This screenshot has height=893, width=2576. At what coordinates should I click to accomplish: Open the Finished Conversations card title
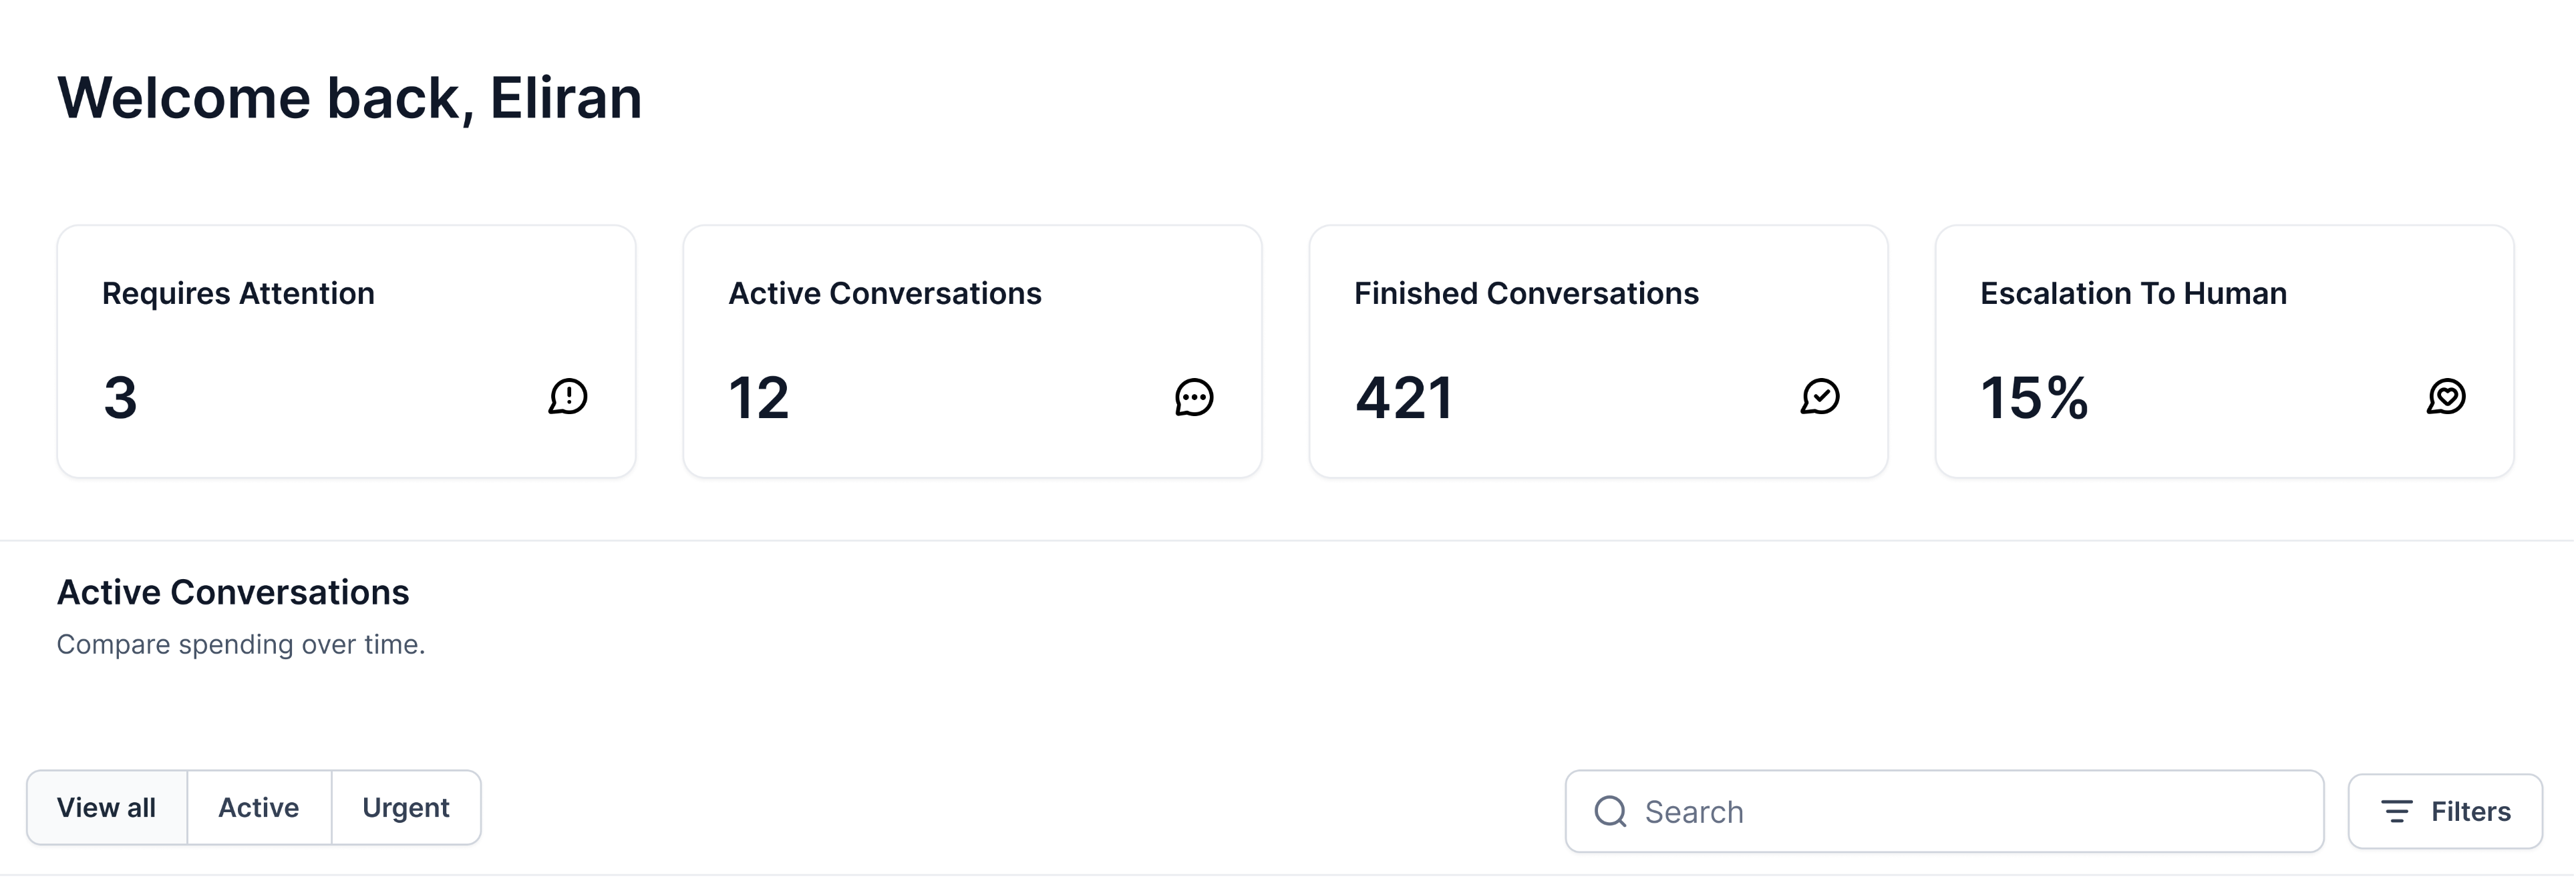1526,293
